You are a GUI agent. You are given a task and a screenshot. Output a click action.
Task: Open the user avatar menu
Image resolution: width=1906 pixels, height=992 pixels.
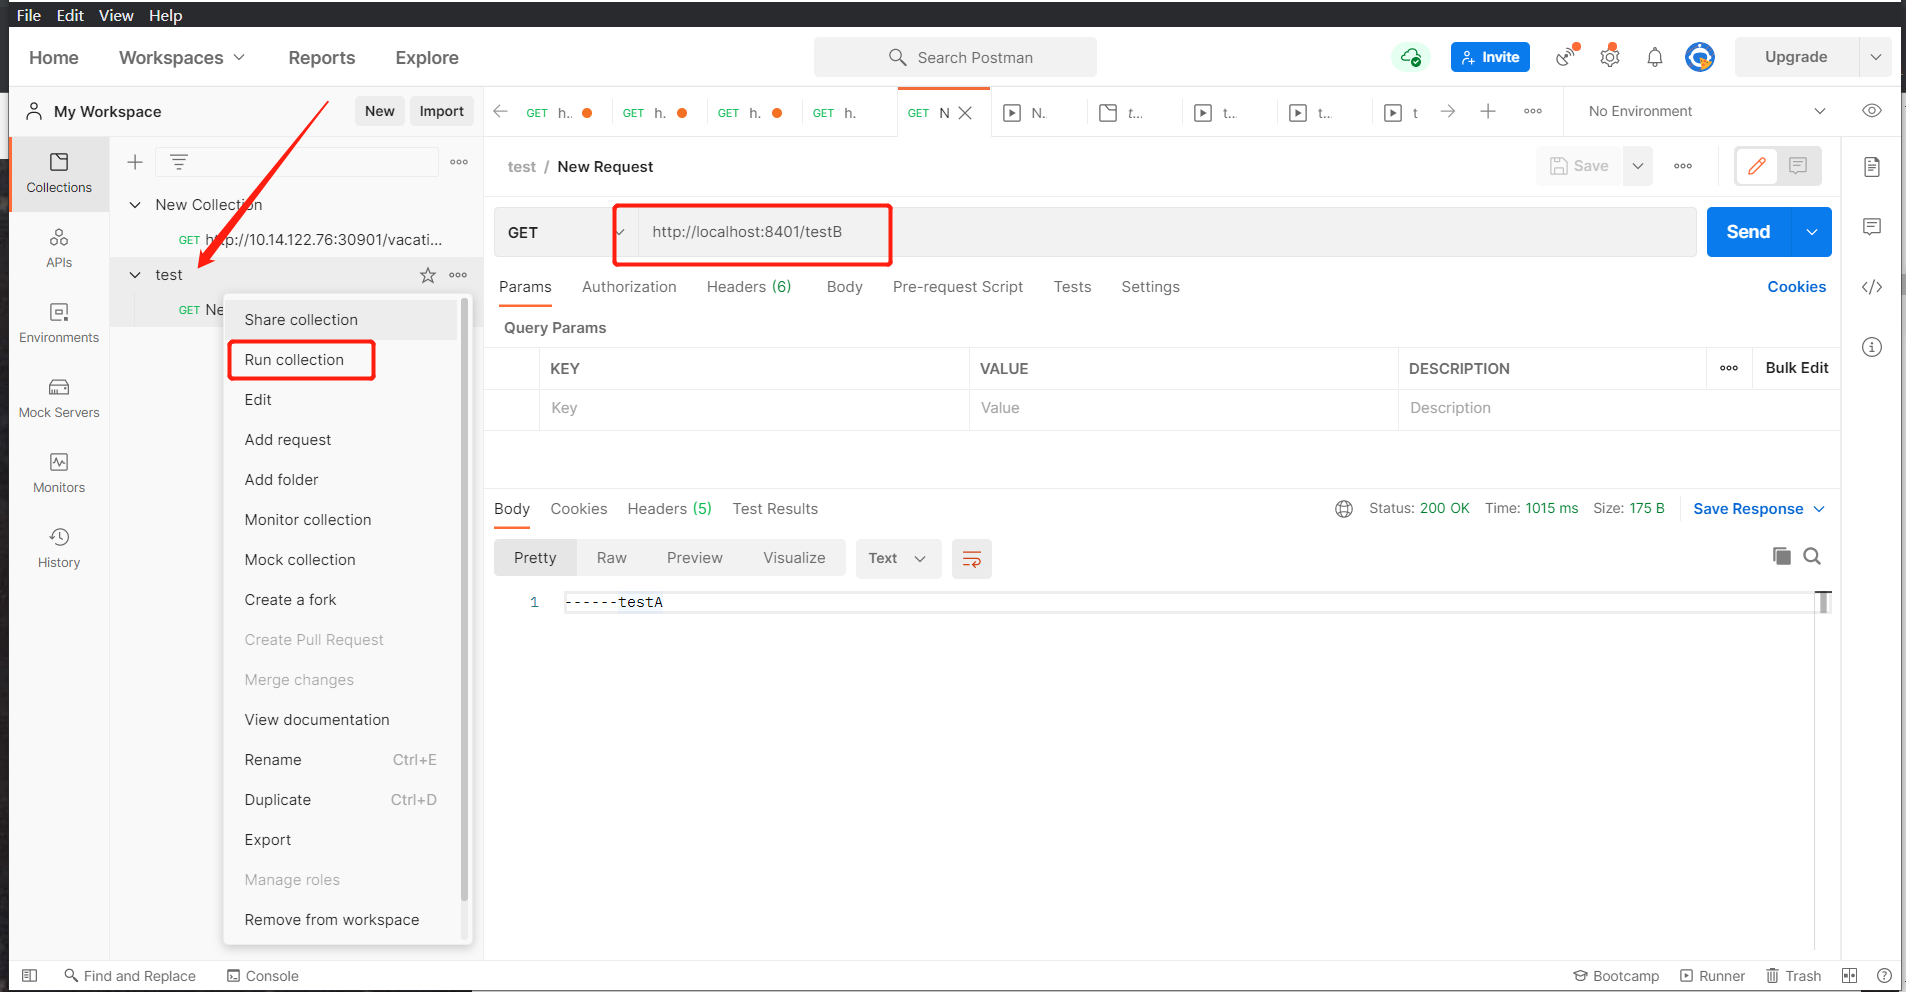(1700, 57)
